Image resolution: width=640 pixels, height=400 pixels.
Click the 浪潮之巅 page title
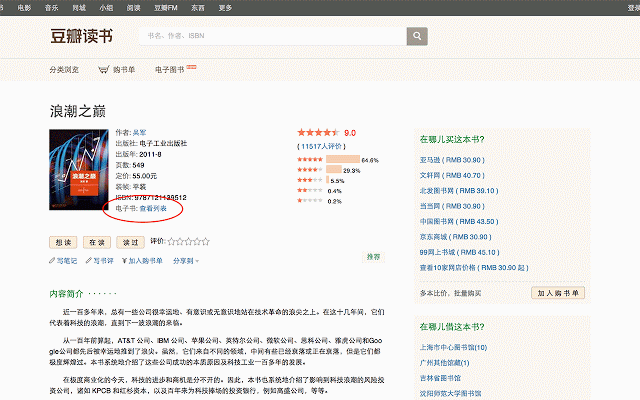coord(78,111)
